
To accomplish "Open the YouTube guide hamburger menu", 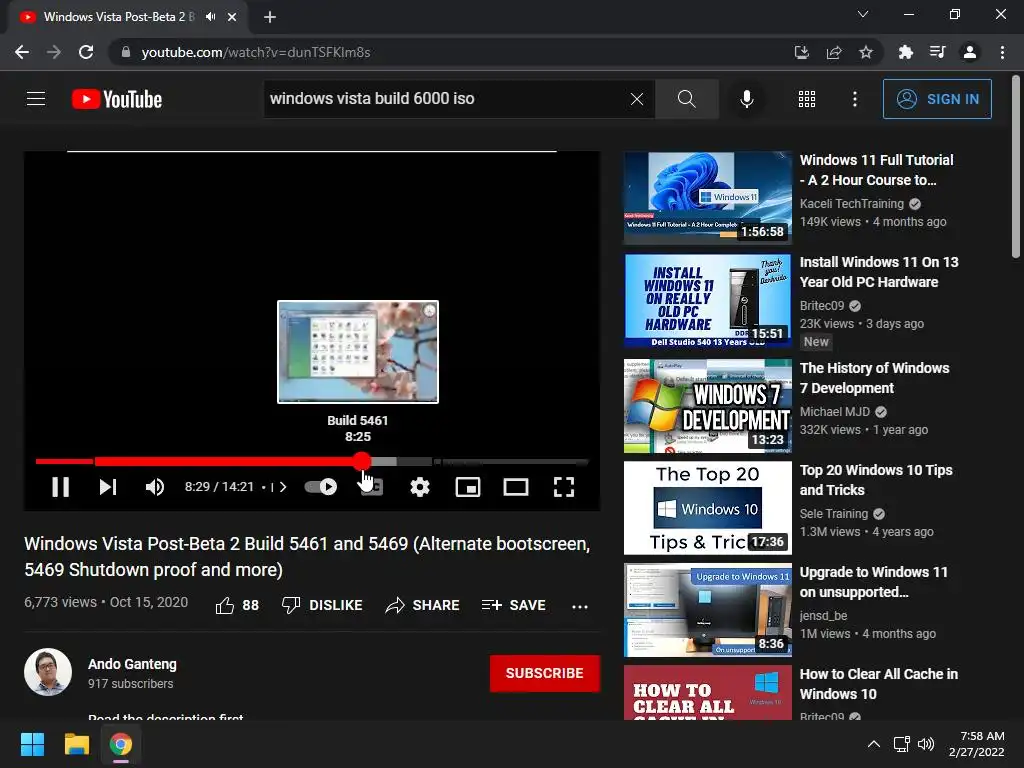I will click(36, 99).
